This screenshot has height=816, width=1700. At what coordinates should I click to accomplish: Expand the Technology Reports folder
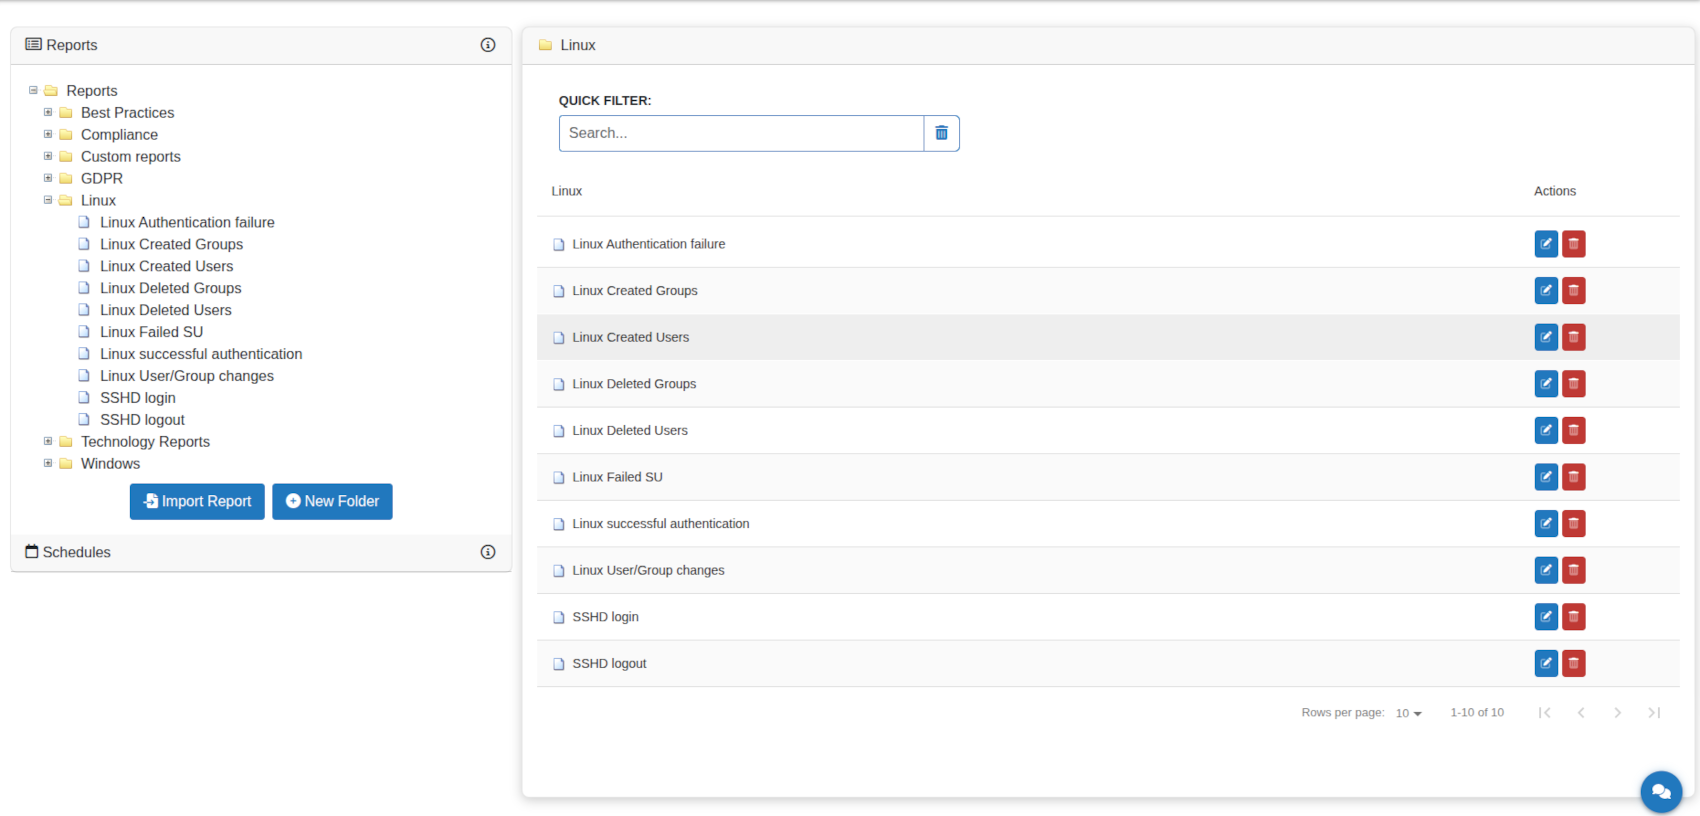pos(48,441)
